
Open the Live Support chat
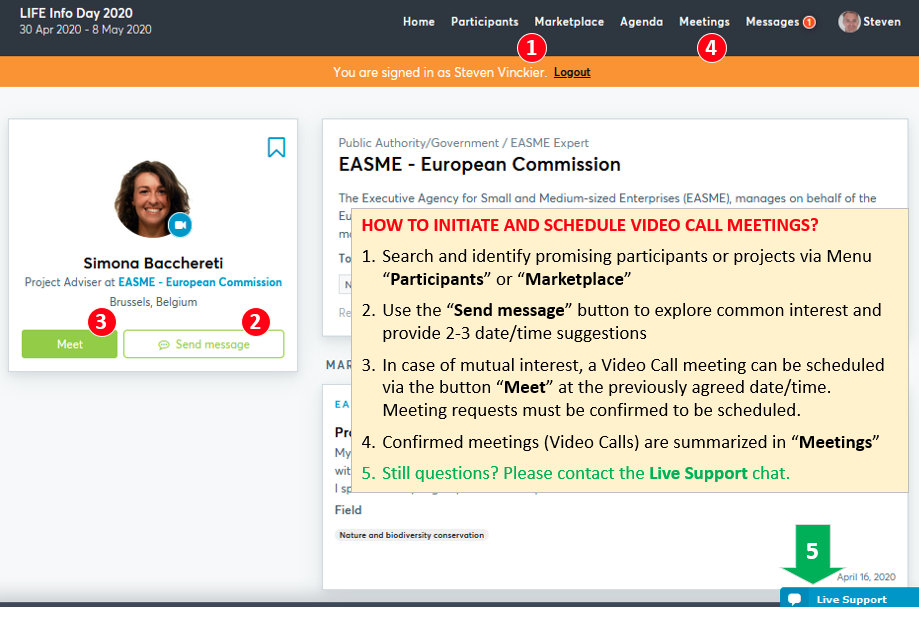click(849, 598)
